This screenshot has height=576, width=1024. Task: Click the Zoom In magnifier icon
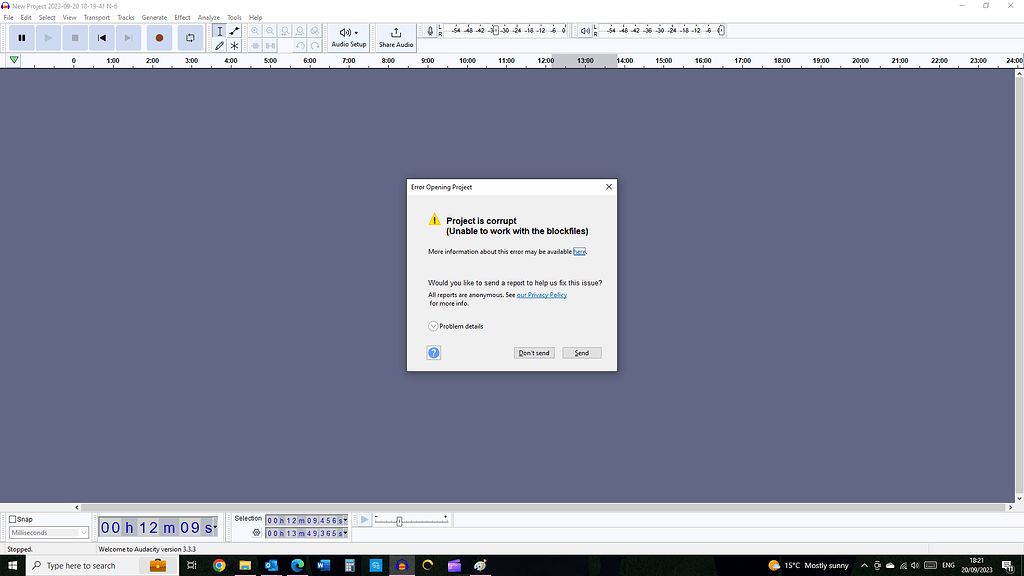pyautogui.click(x=255, y=31)
